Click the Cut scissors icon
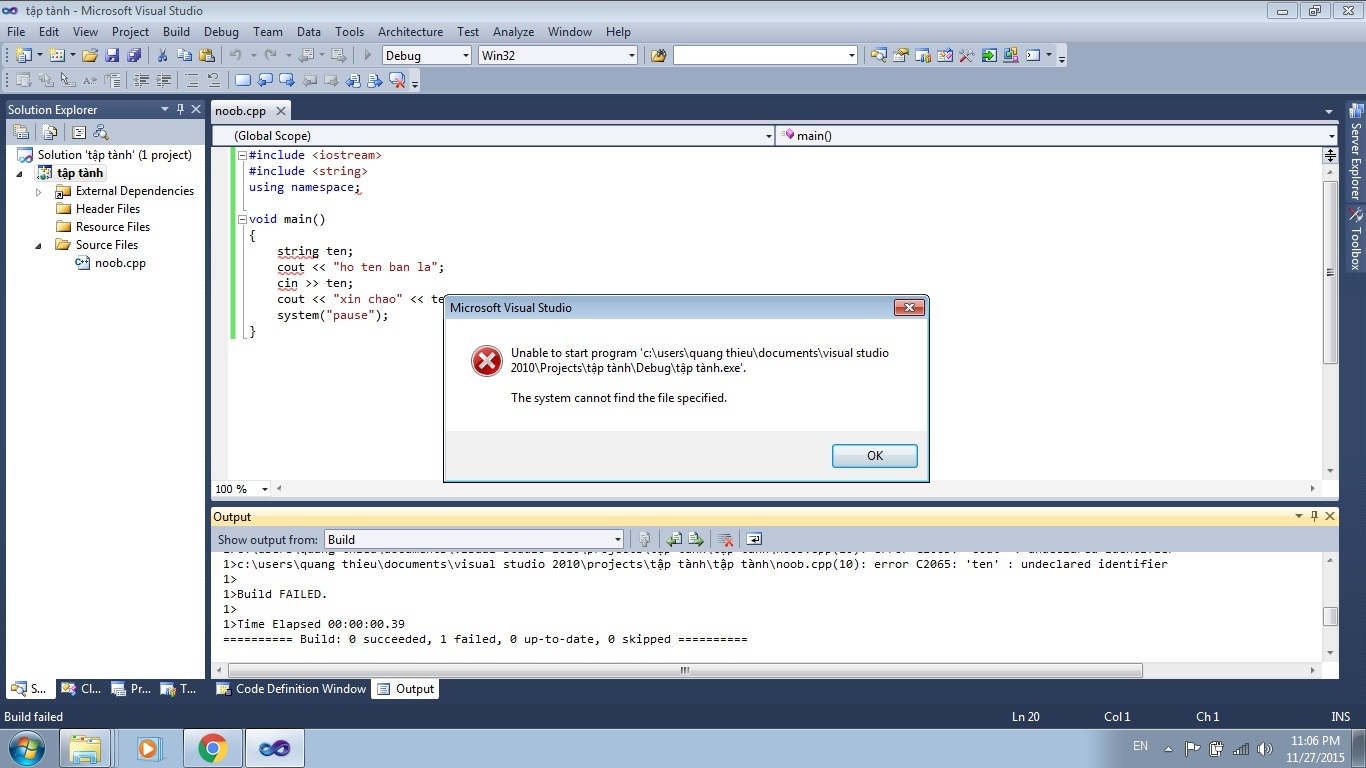Viewport: 1366px width, 768px height. pos(162,56)
